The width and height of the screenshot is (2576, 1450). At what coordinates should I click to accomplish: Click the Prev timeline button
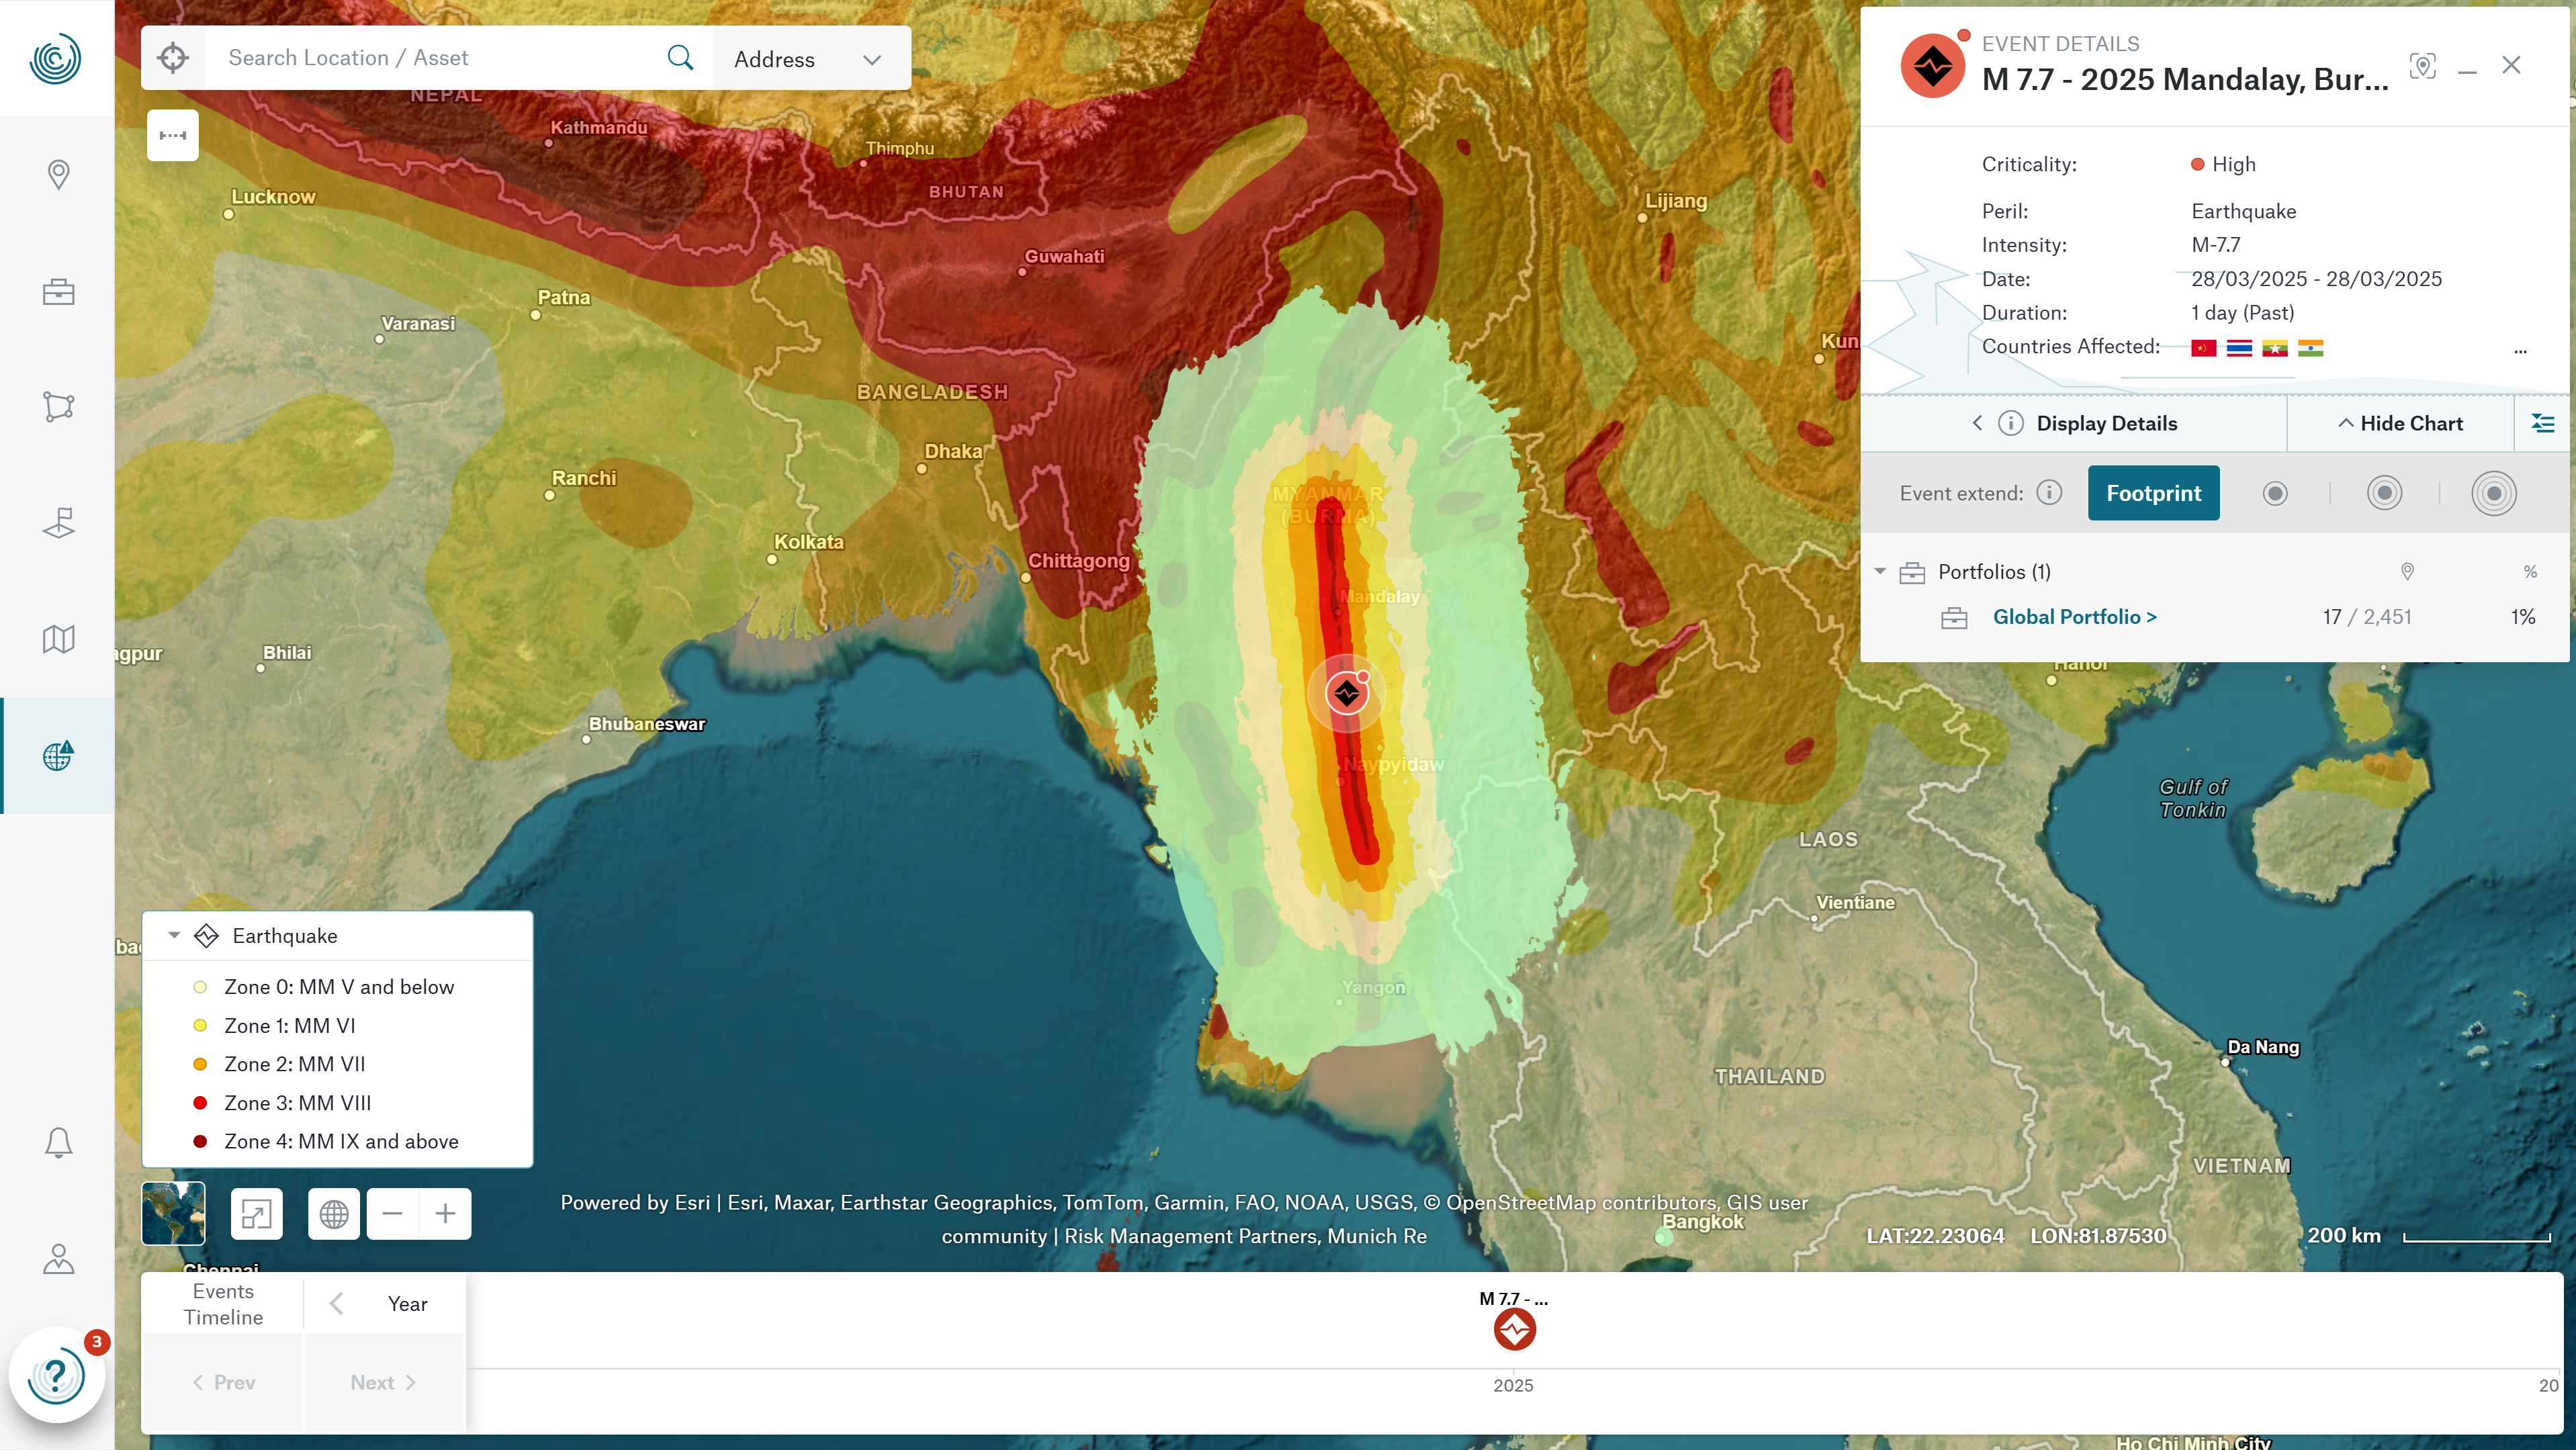point(223,1383)
